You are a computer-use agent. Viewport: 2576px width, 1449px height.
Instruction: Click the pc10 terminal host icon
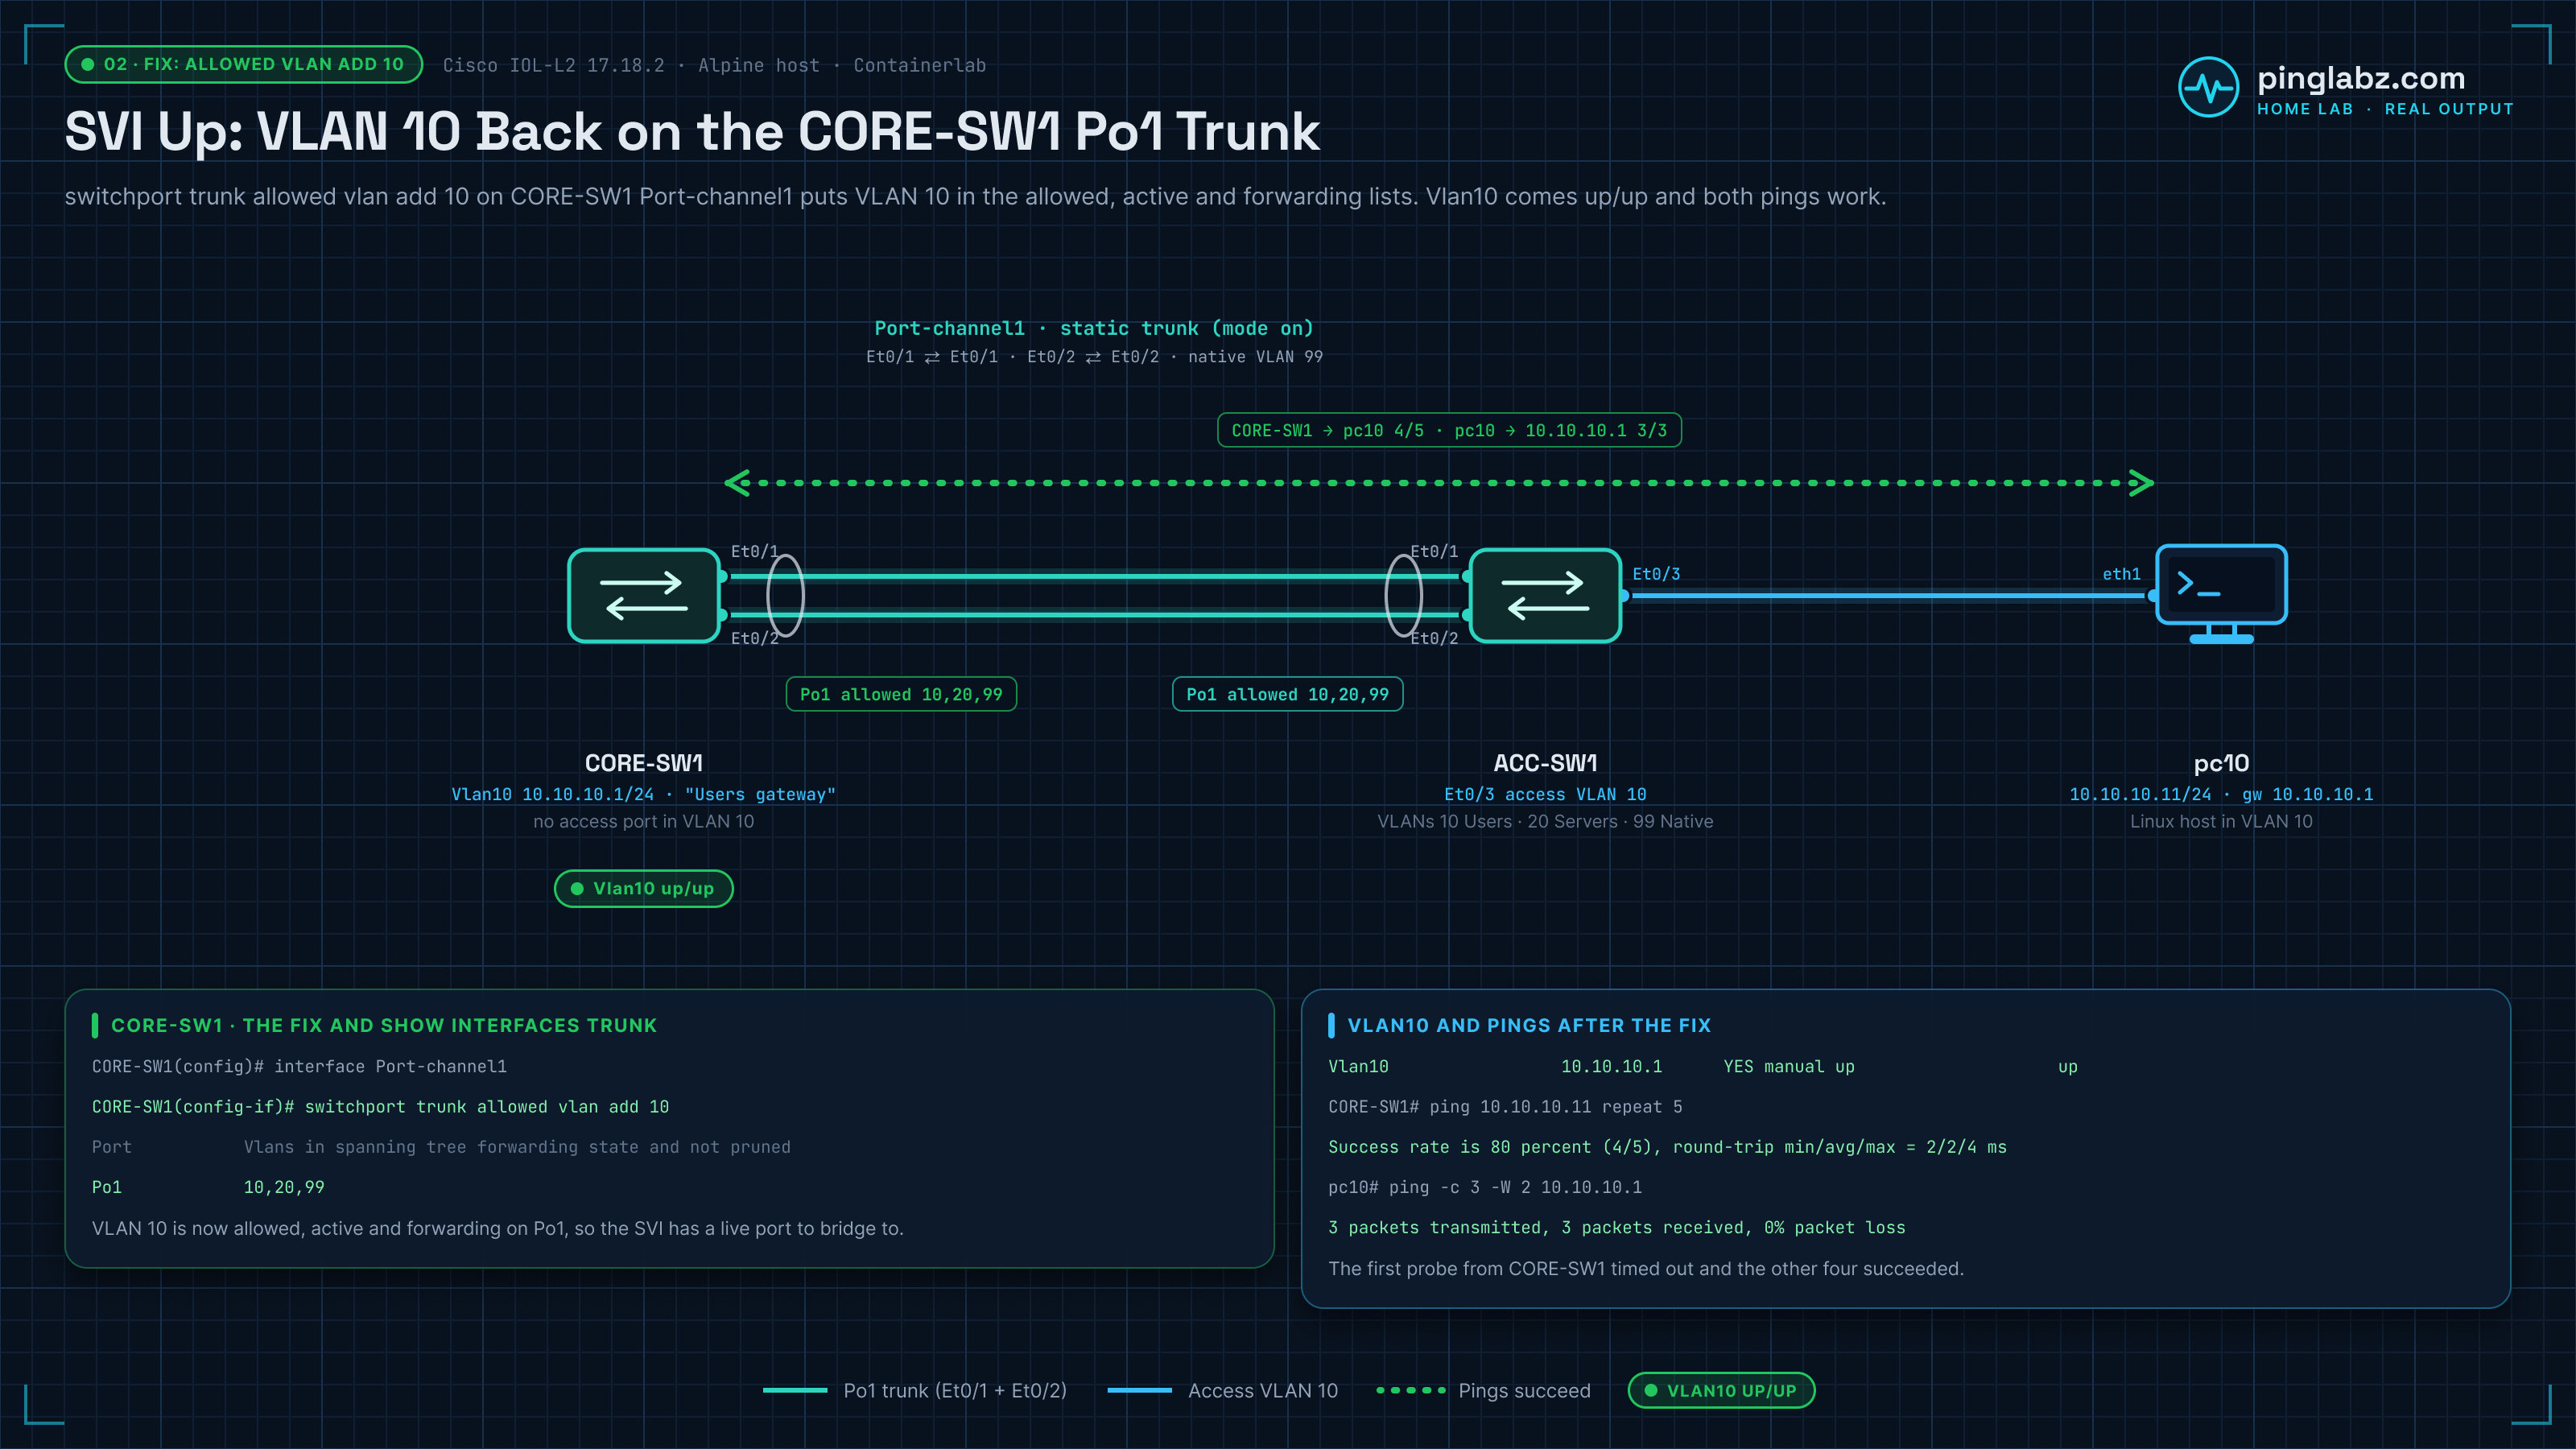point(2221,594)
